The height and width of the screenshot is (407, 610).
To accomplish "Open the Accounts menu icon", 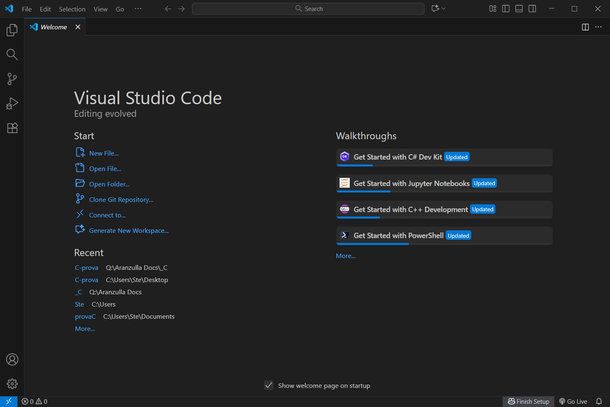I will click(12, 359).
